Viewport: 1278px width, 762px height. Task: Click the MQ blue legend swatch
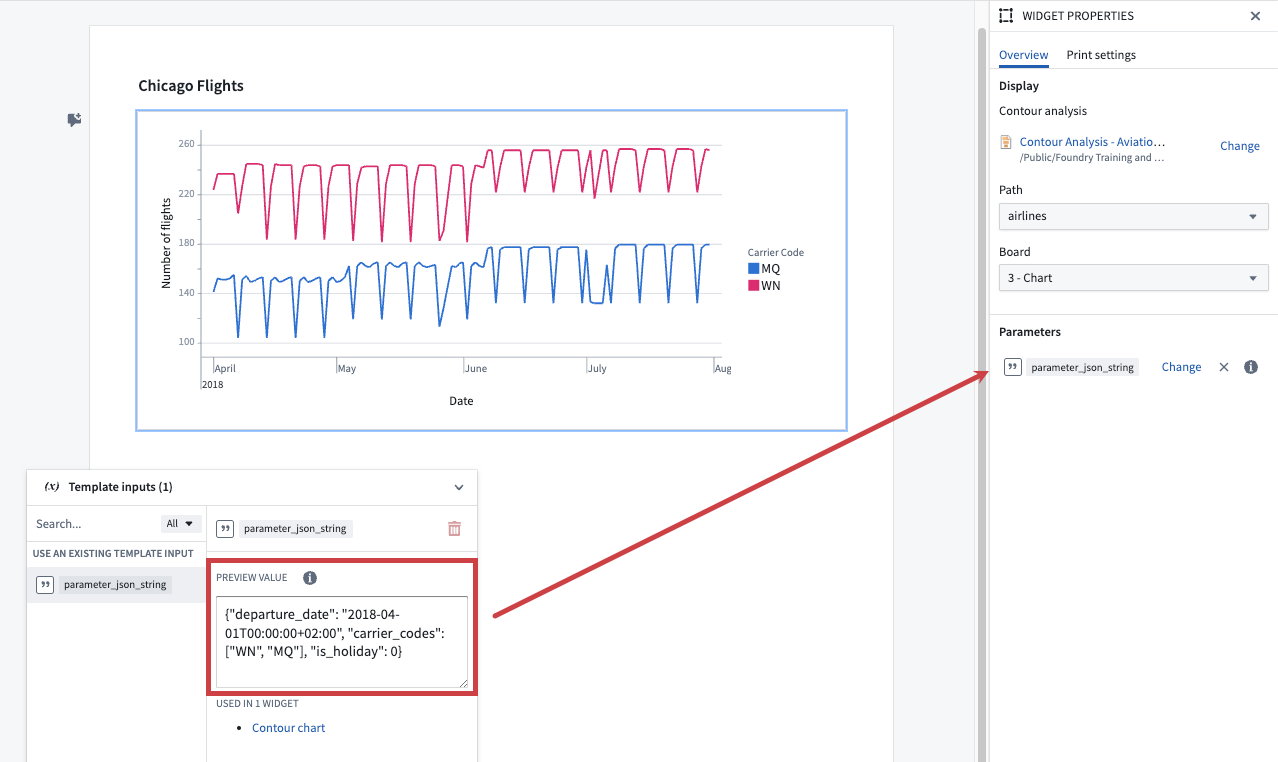click(x=754, y=269)
